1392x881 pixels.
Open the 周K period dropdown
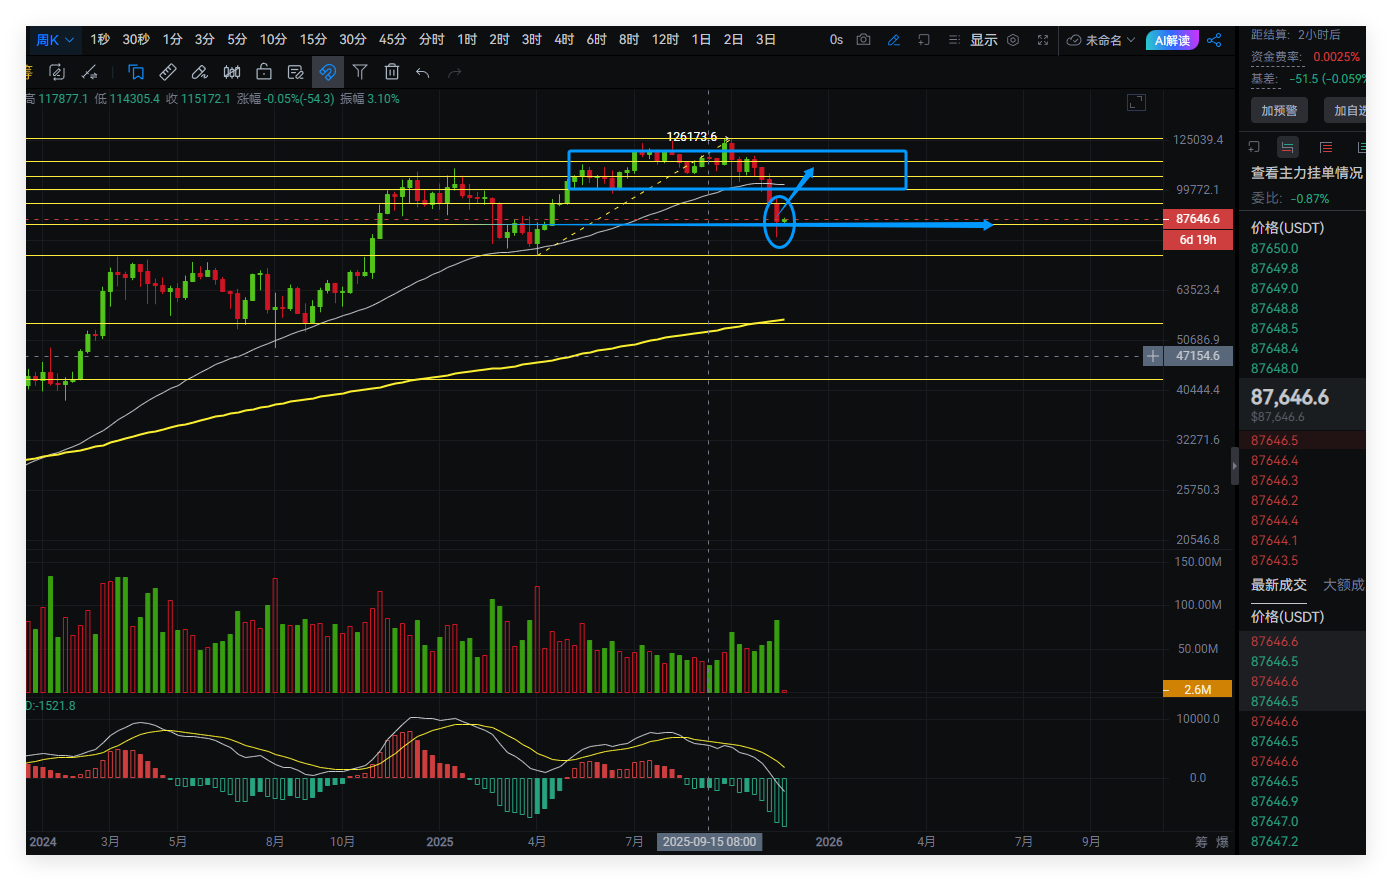tap(55, 40)
